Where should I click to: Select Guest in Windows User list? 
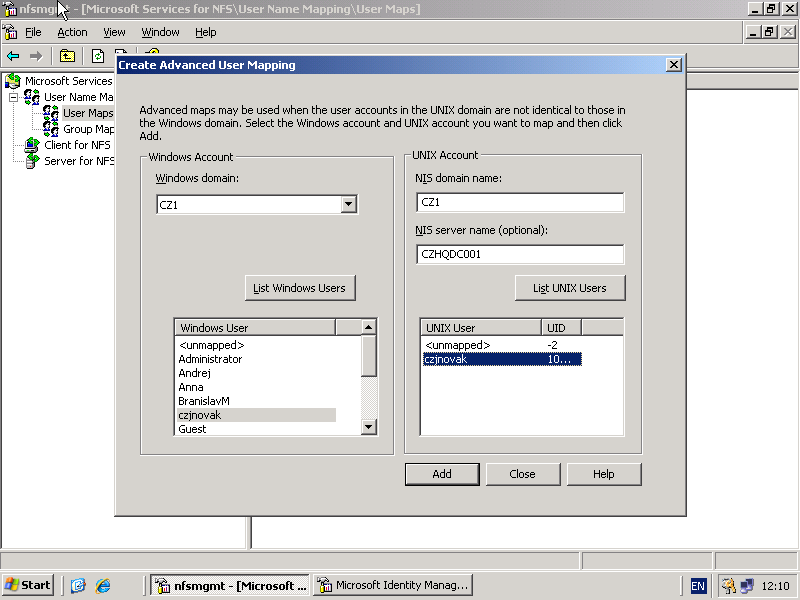(x=192, y=429)
